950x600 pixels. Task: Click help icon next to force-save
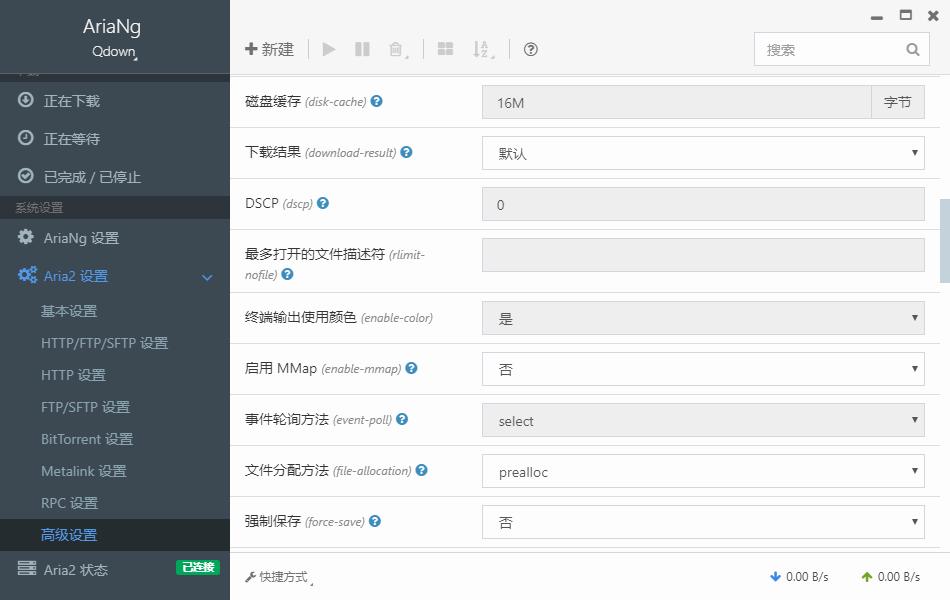tap(375, 521)
